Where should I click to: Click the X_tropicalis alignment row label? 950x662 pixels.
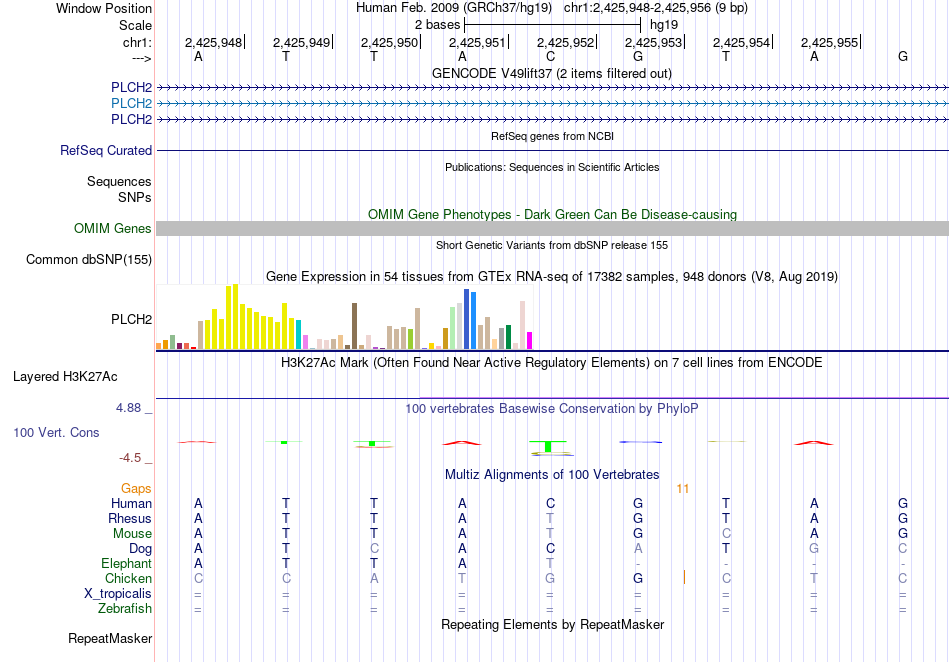pyautogui.click(x=118, y=594)
